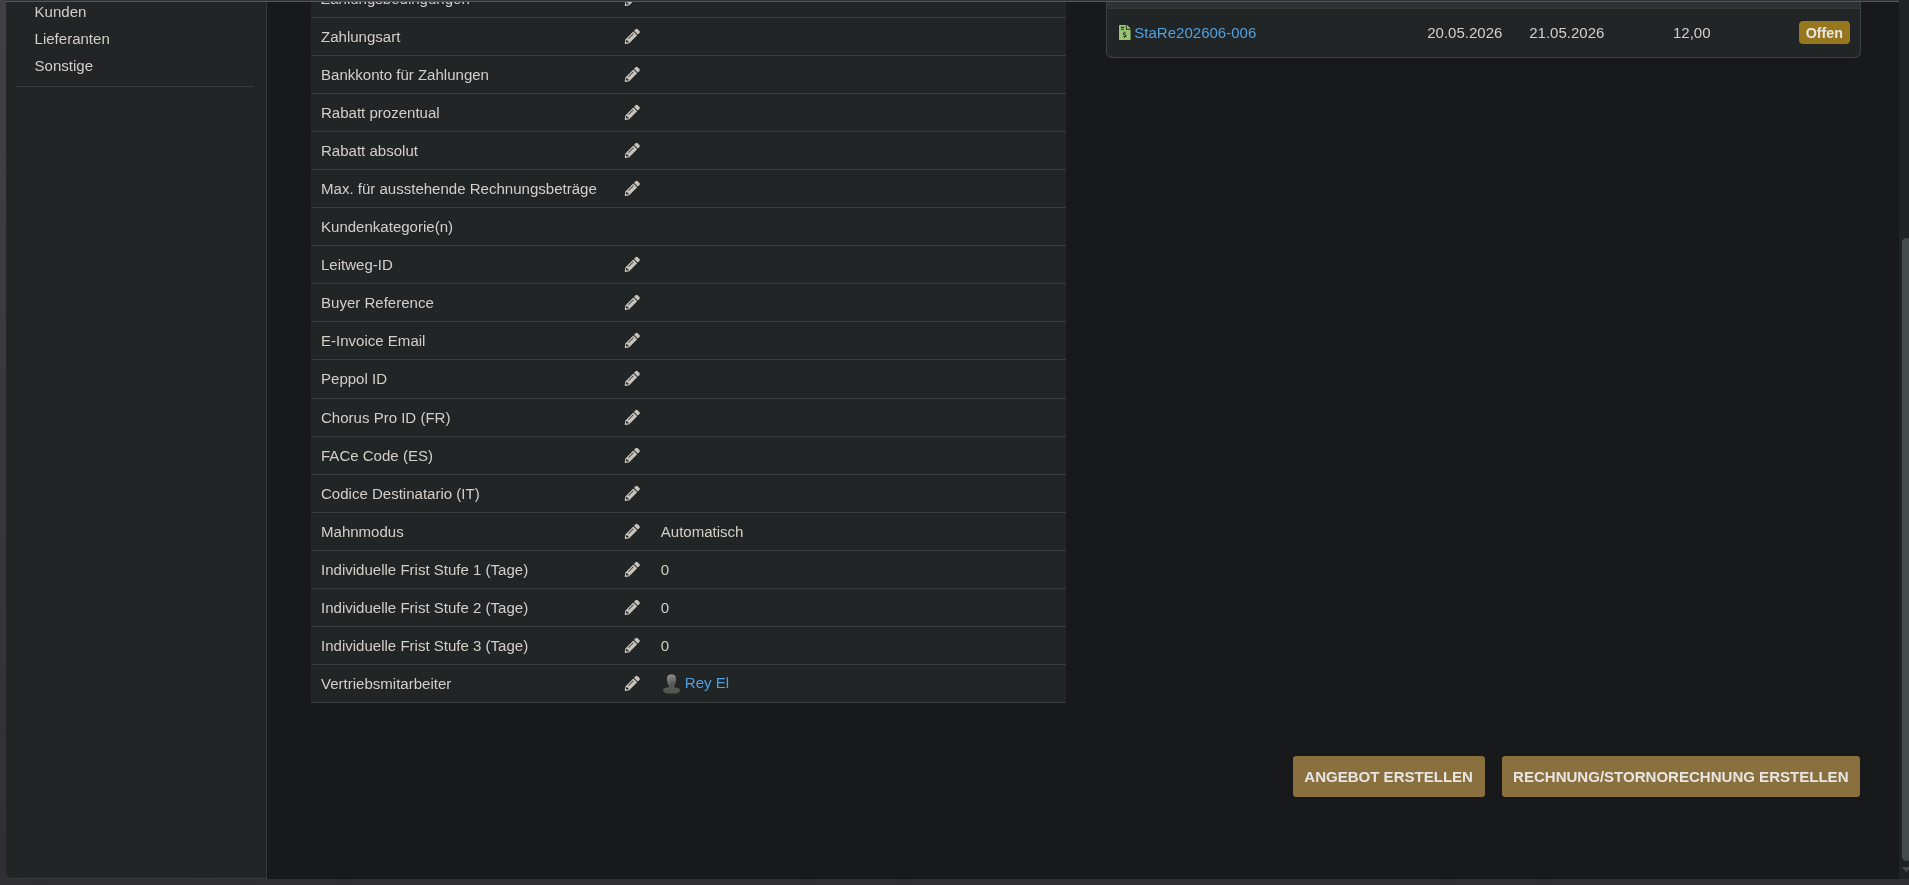Click the Zahlungsart label
The image size is (1909, 885).
click(360, 37)
